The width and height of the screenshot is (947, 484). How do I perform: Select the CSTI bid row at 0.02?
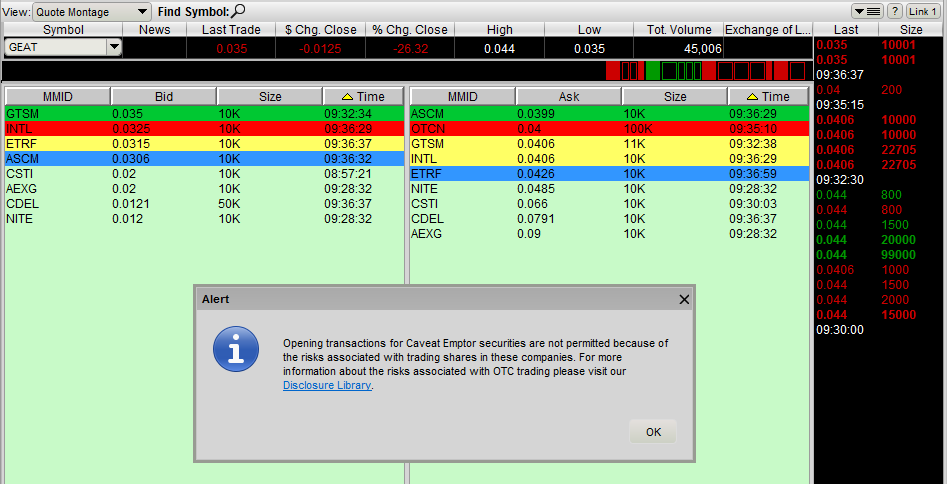tap(204, 174)
